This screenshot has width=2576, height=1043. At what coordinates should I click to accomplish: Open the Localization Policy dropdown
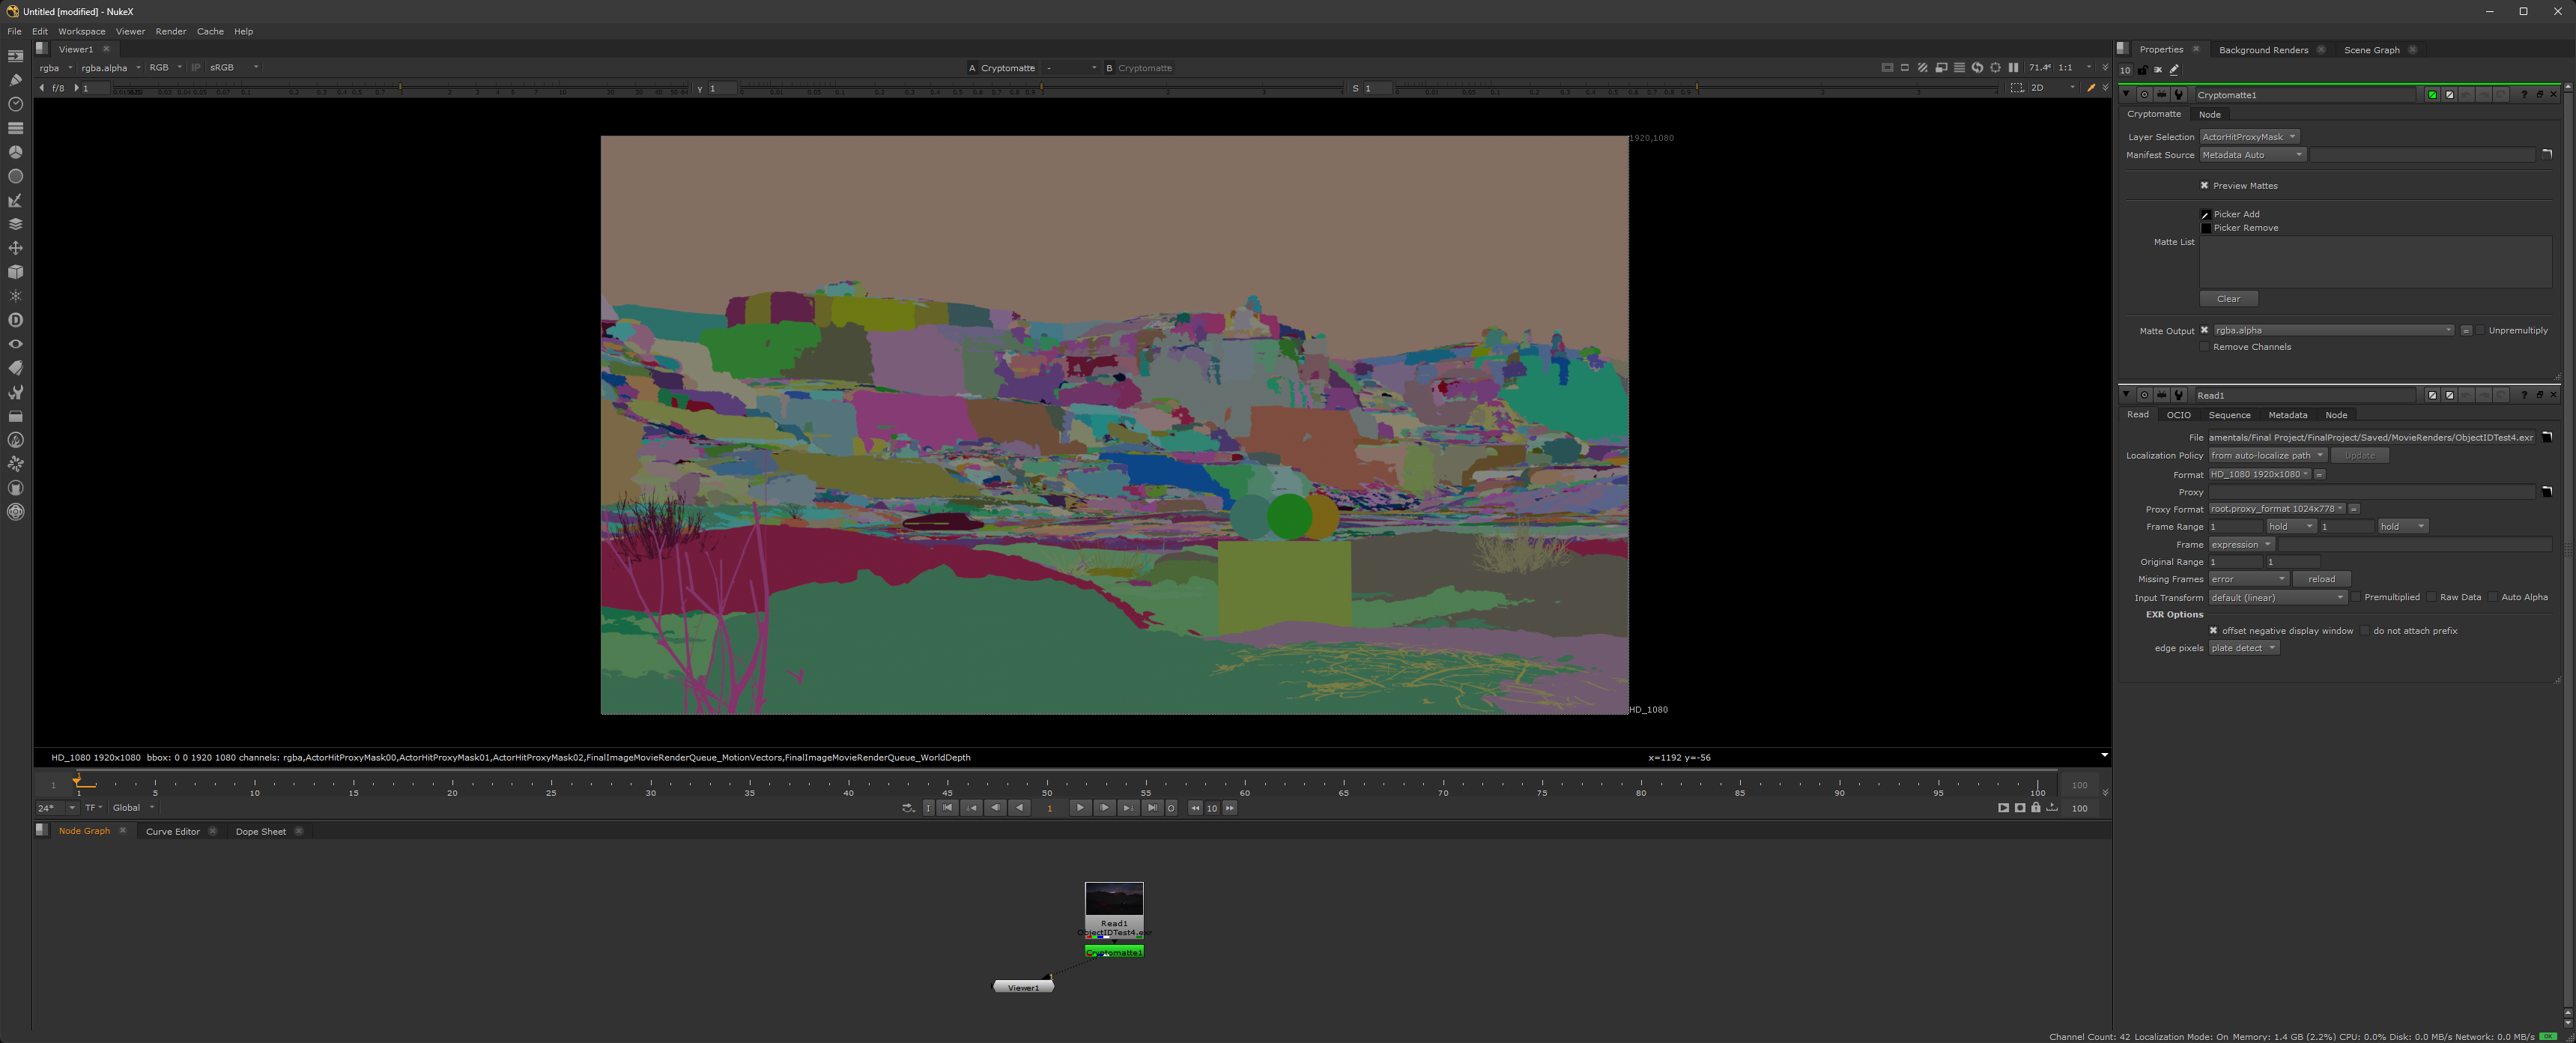pos(2268,455)
